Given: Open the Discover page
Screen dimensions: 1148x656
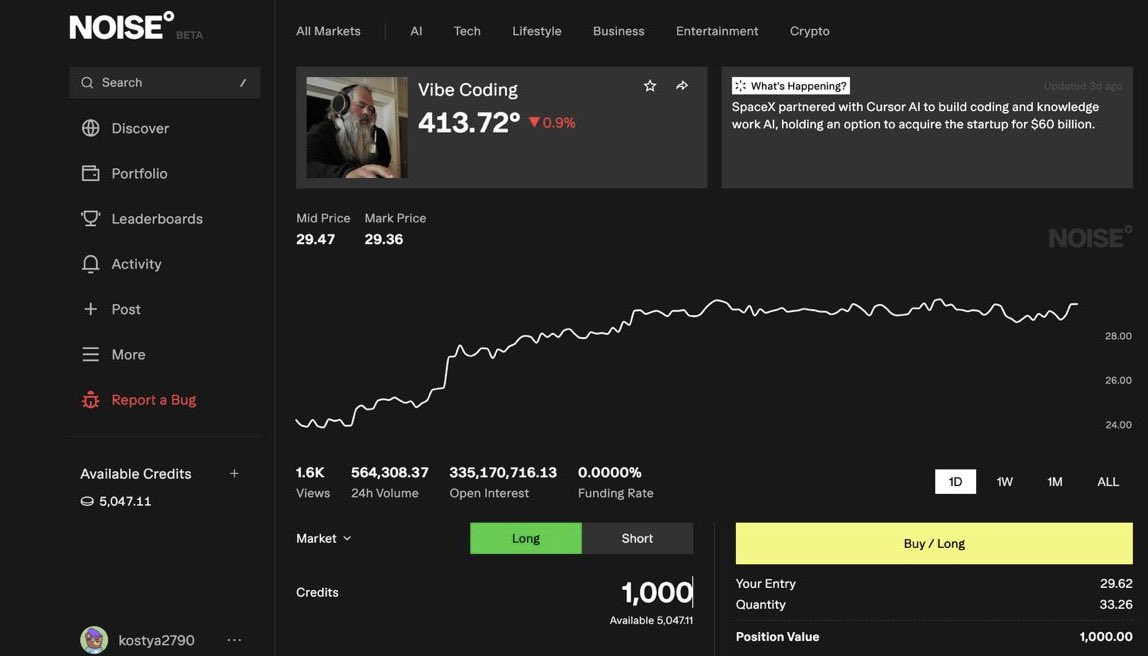Looking at the screenshot, I should tap(140, 128).
